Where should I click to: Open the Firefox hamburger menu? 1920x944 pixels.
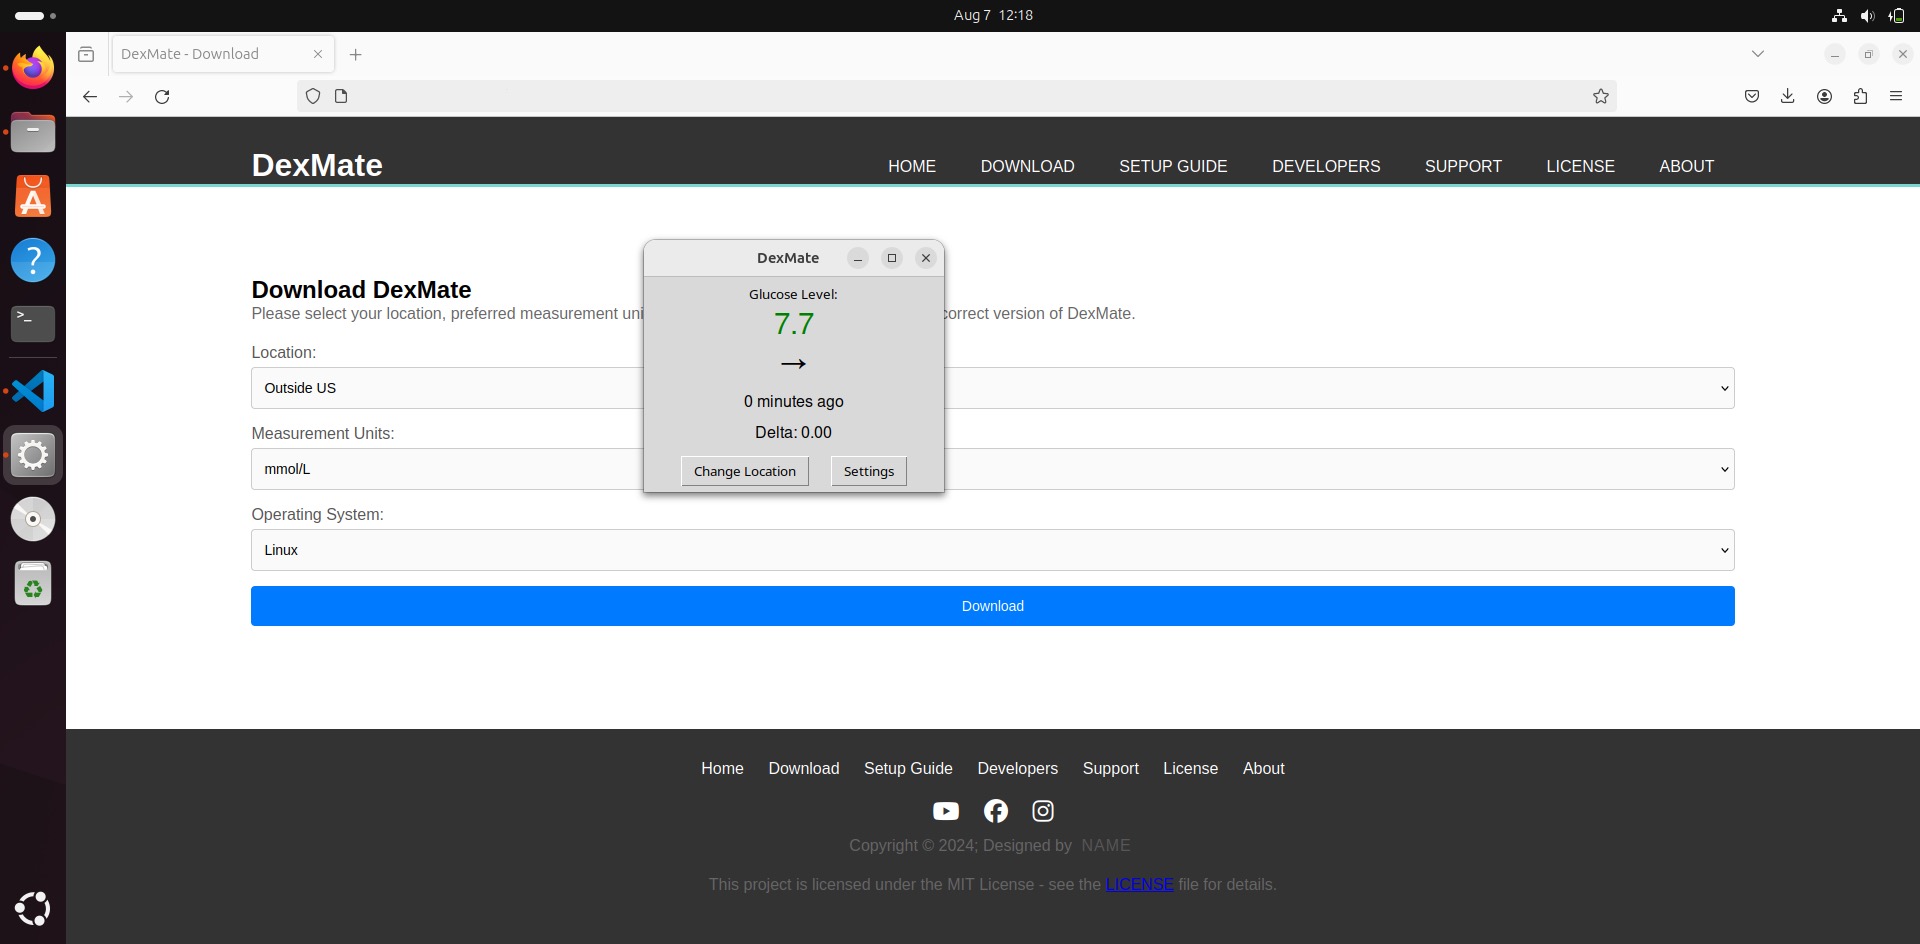pos(1896,96)
